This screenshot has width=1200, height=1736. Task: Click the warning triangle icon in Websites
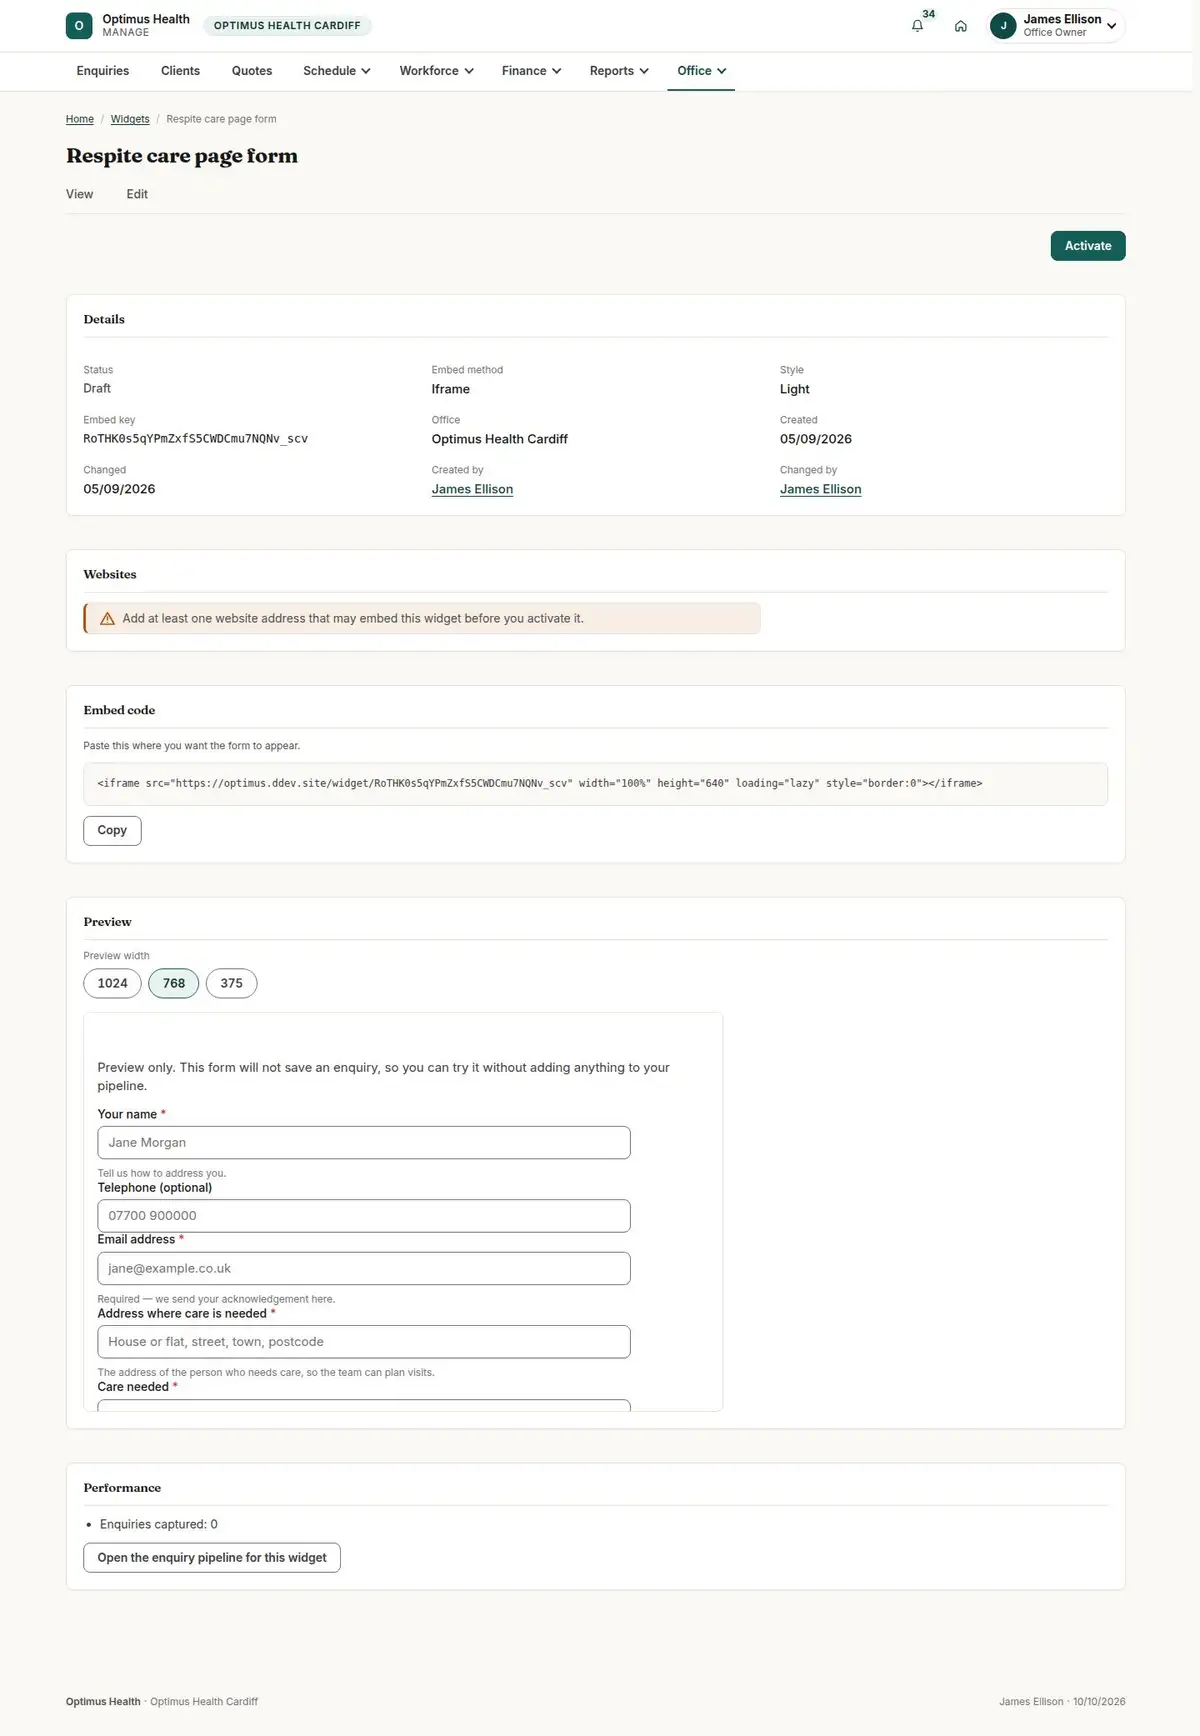pyautogui.click(x=107, y=619)
